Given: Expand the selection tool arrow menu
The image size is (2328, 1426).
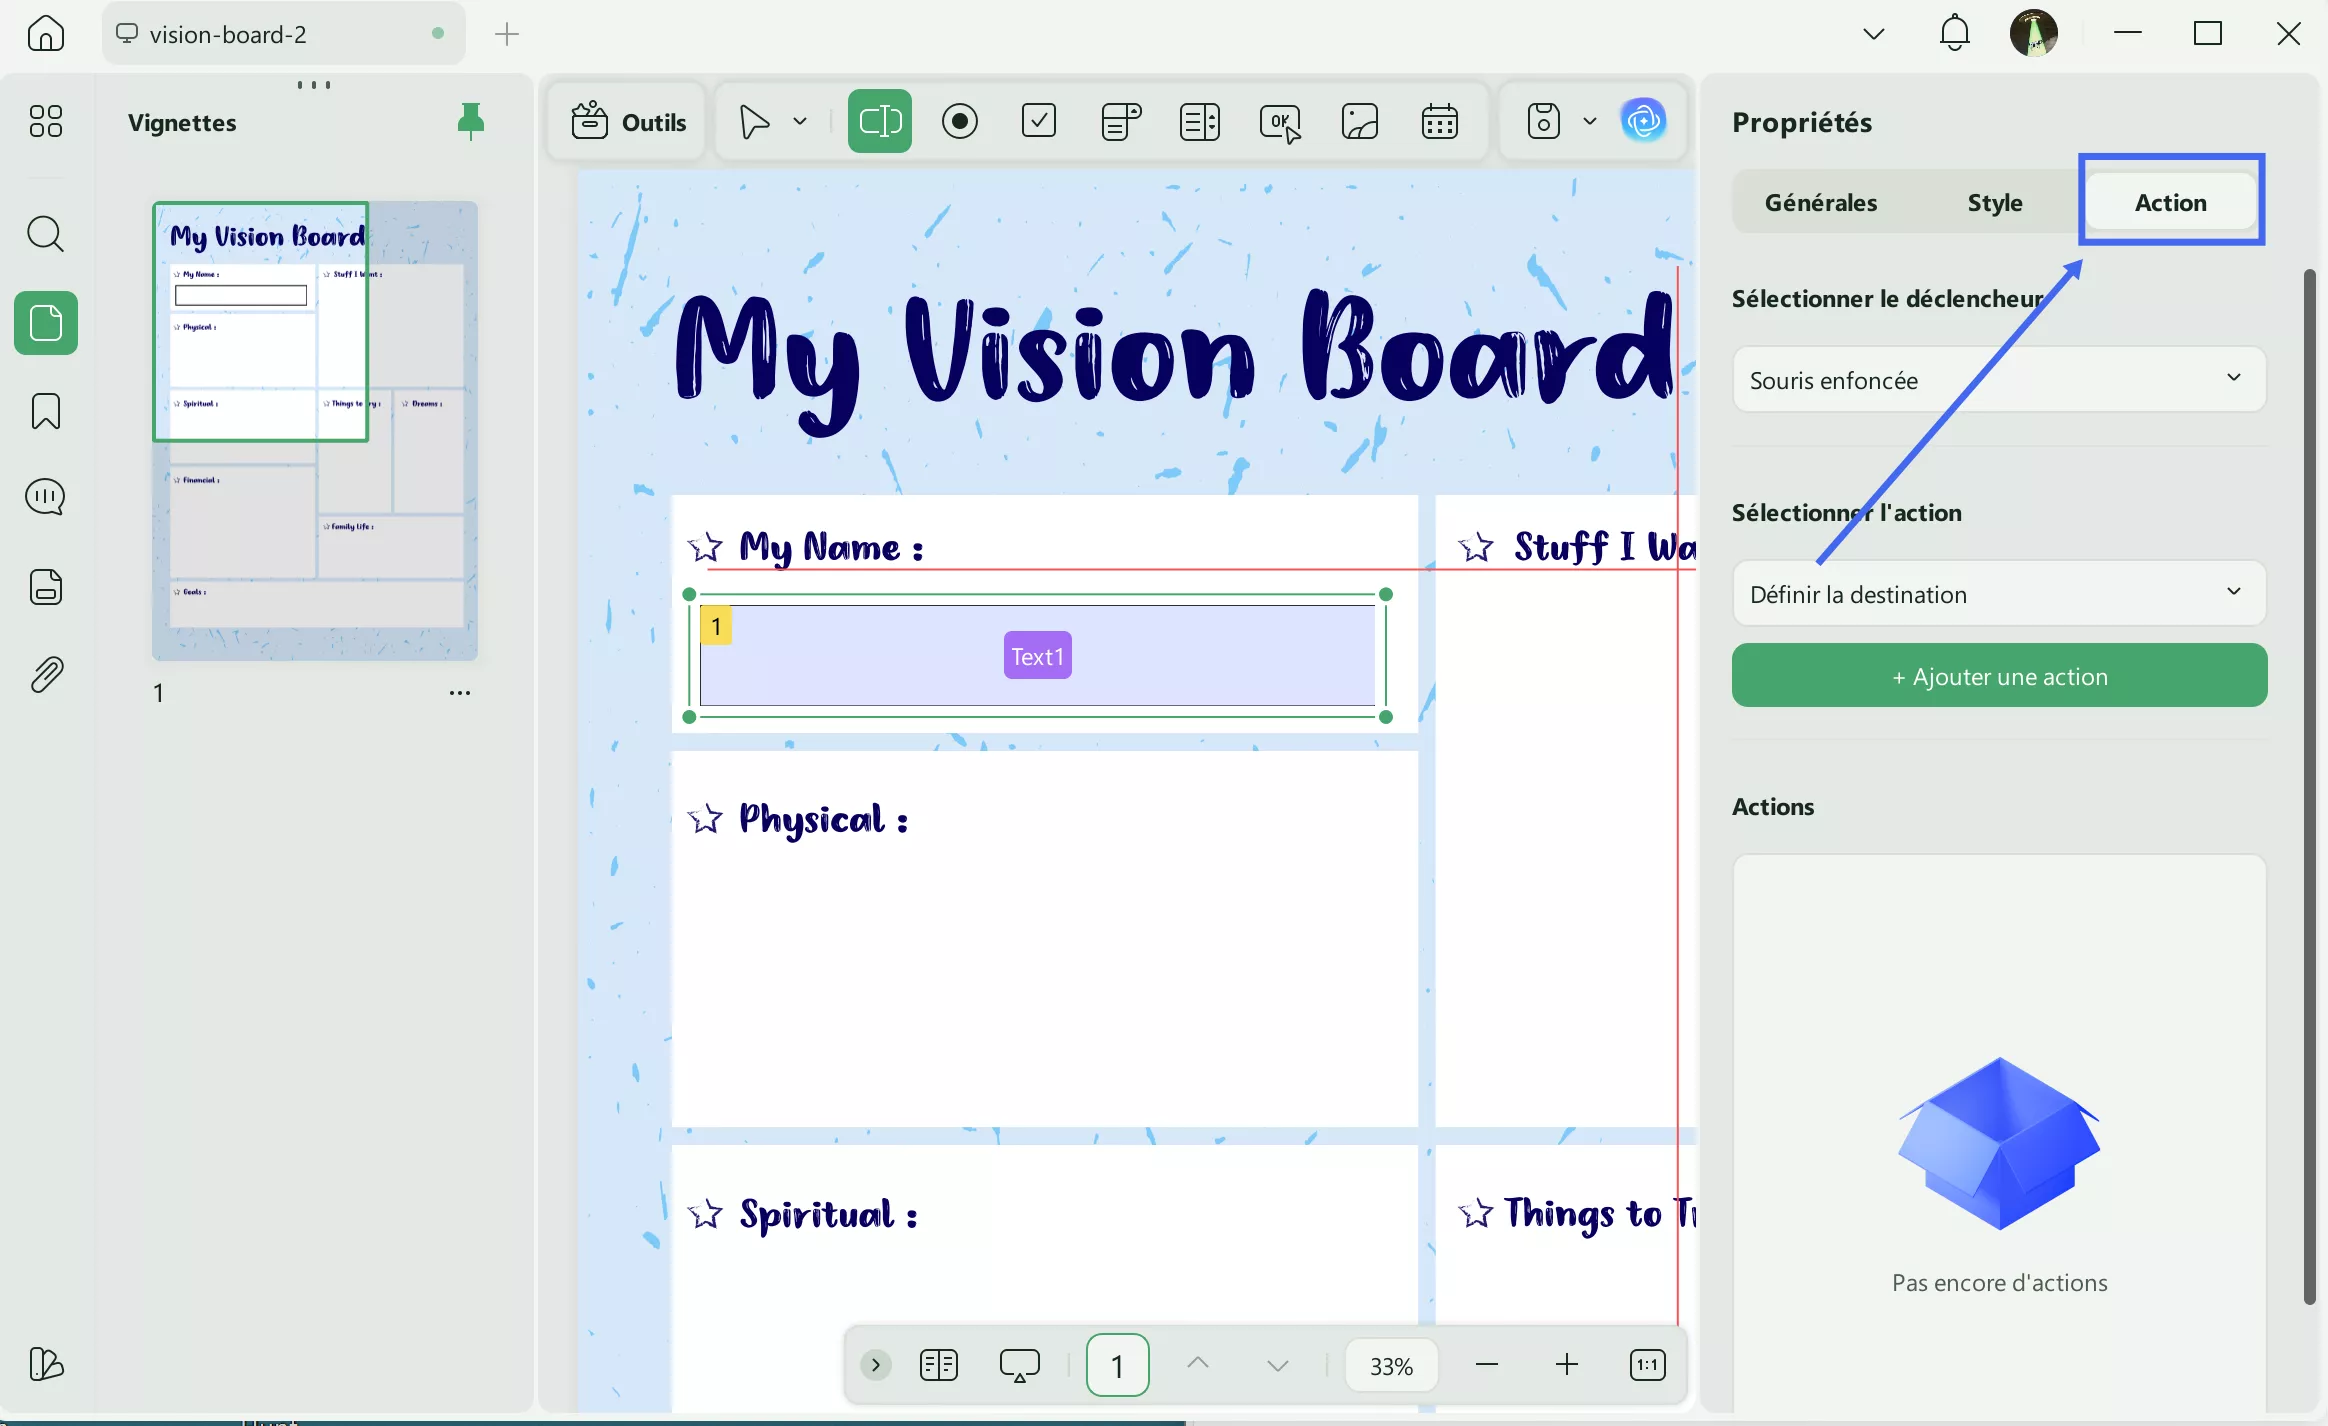Looking at the screenshot, I should coord(800,121).
